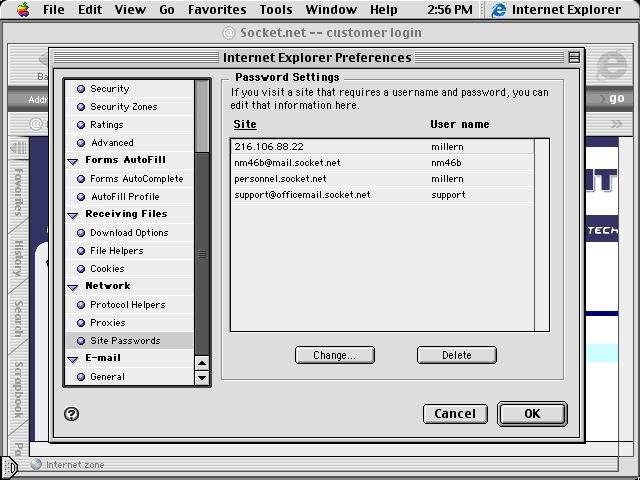Screen dimensions: 640x480
Task: Click the Change... button
Action: pyautogui.click(x=334, y=355)
